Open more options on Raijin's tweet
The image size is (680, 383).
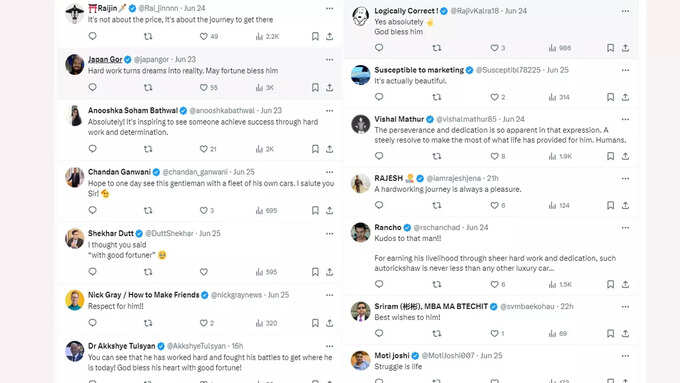[330, 9]
